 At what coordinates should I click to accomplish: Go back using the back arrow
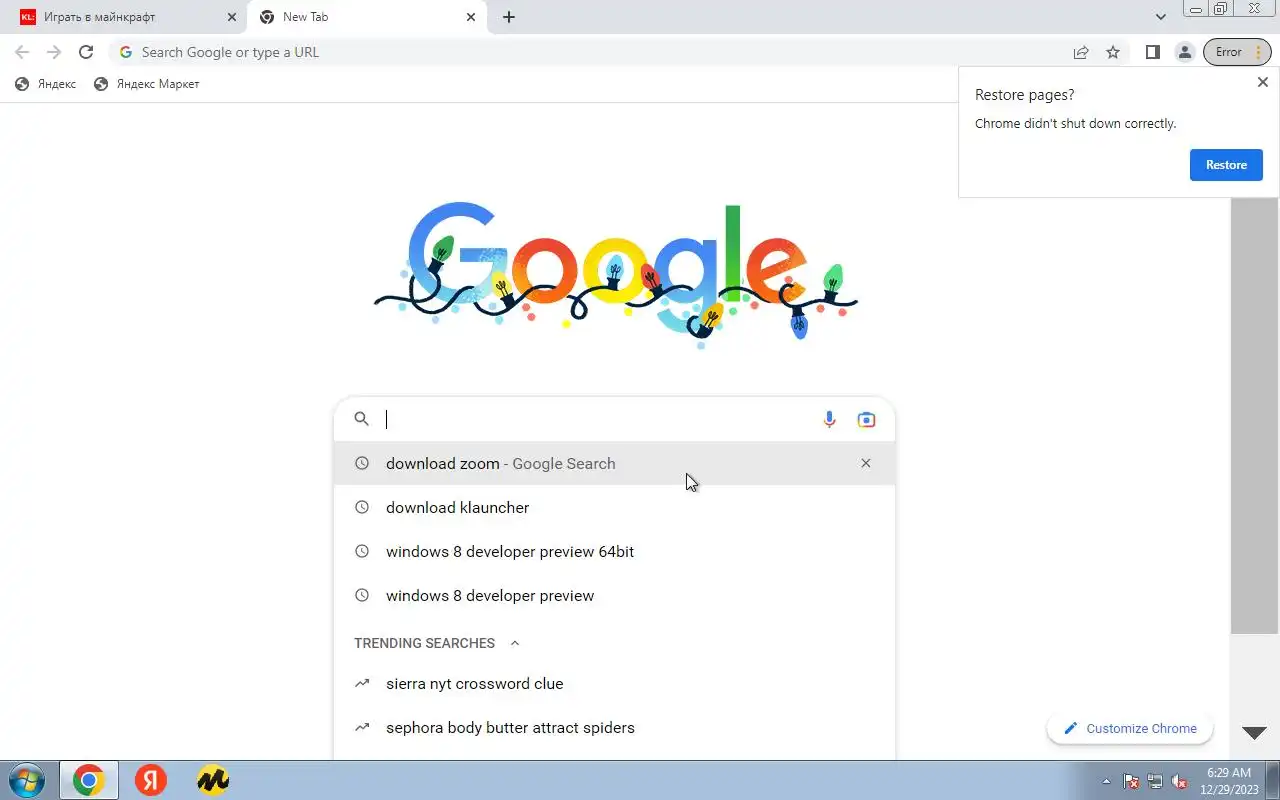click(x=22, y=52)
